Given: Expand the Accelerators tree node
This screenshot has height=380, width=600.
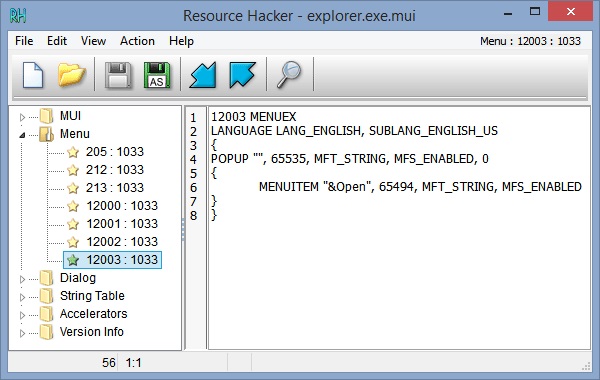Looking at the screenshot, I should [22, 315].
